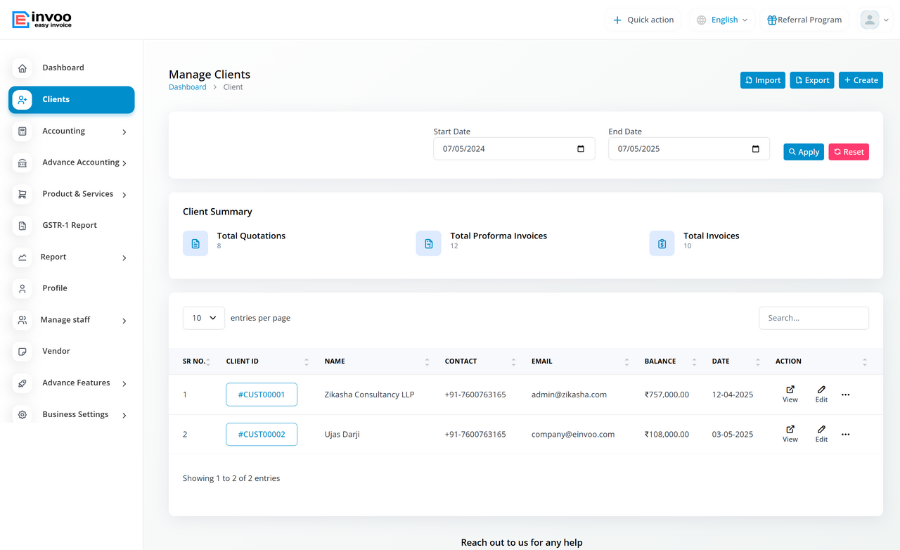Expand the Report submenu chevron
The width and height of the screenshot is (900, 550).
(124, 258)
